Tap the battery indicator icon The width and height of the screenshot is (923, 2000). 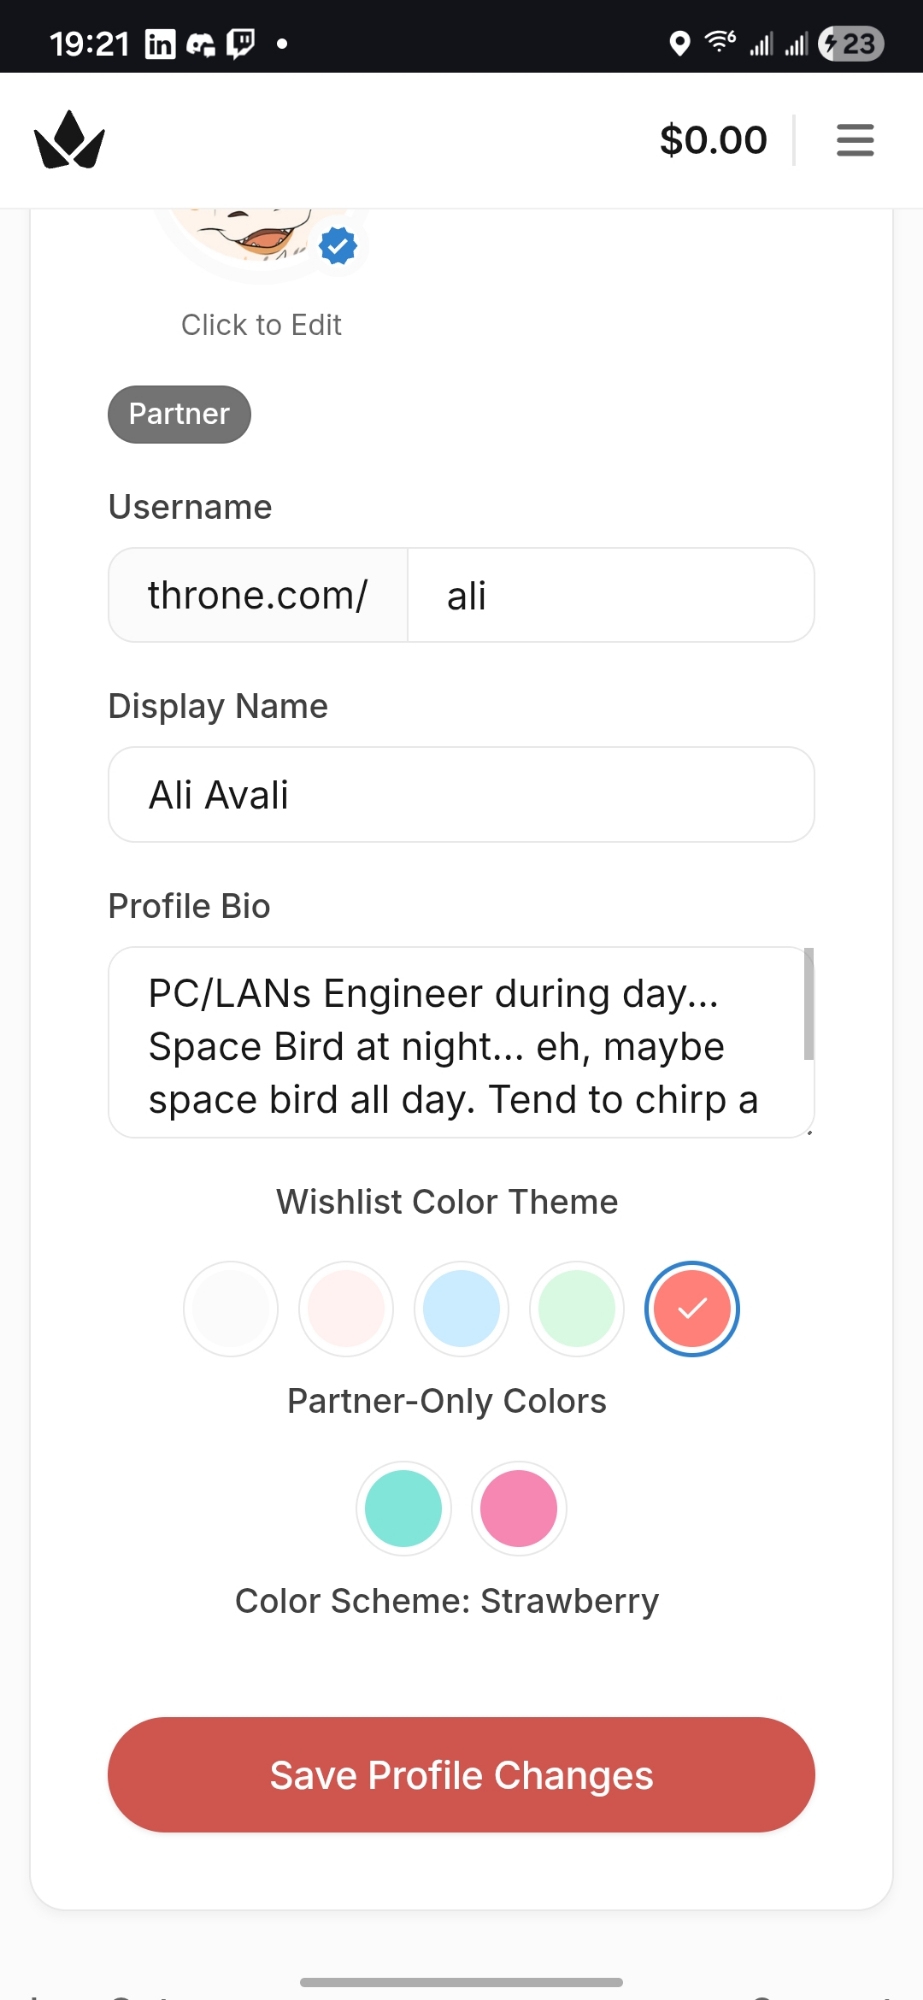coord(850,44)
